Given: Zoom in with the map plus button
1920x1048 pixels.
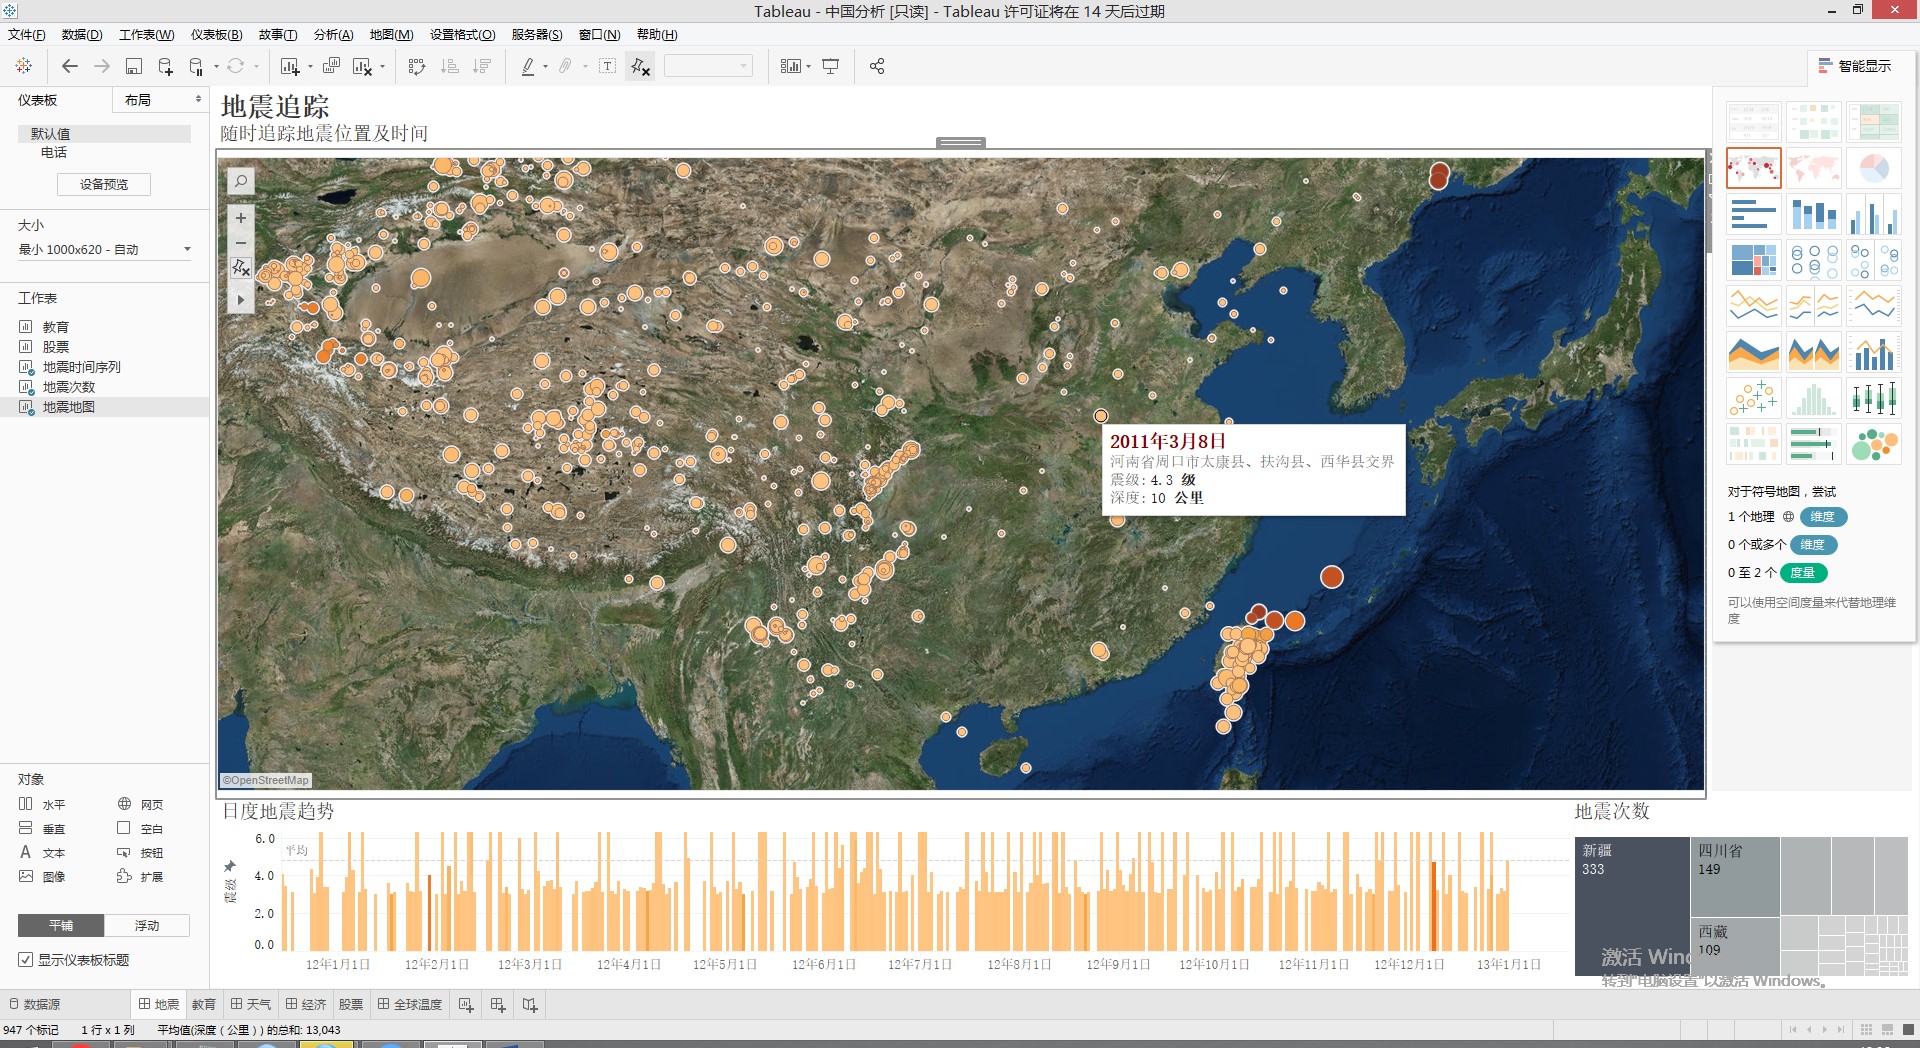Looking at the screenshot, I should pos(241,218).
